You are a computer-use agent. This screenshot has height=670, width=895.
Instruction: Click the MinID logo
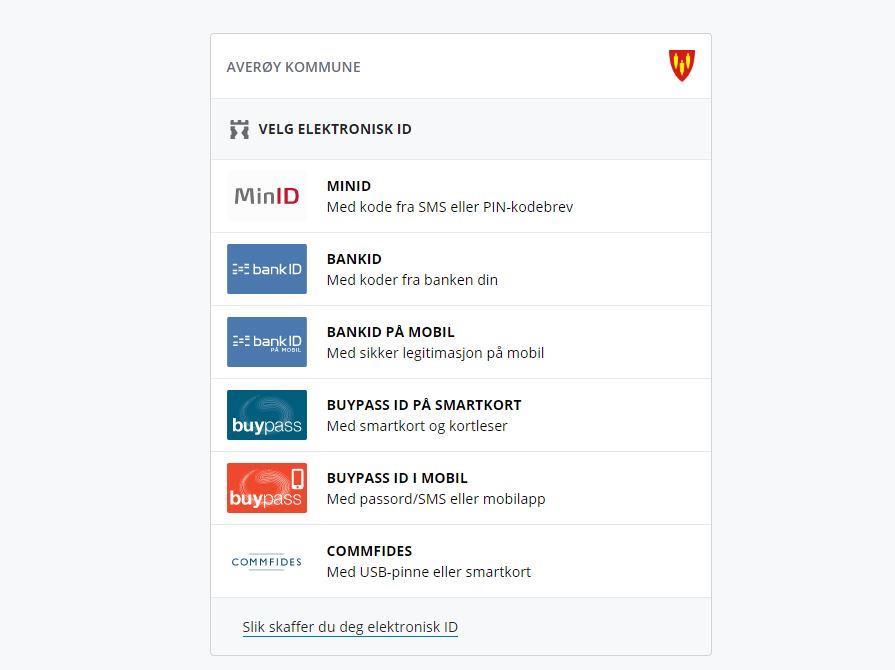[x=267, y=196]
